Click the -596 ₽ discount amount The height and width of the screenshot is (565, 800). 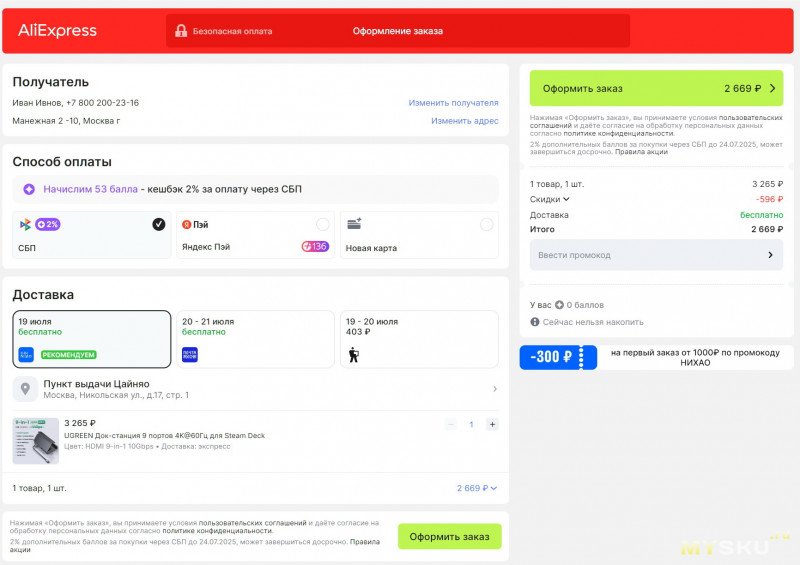point(769,199)
